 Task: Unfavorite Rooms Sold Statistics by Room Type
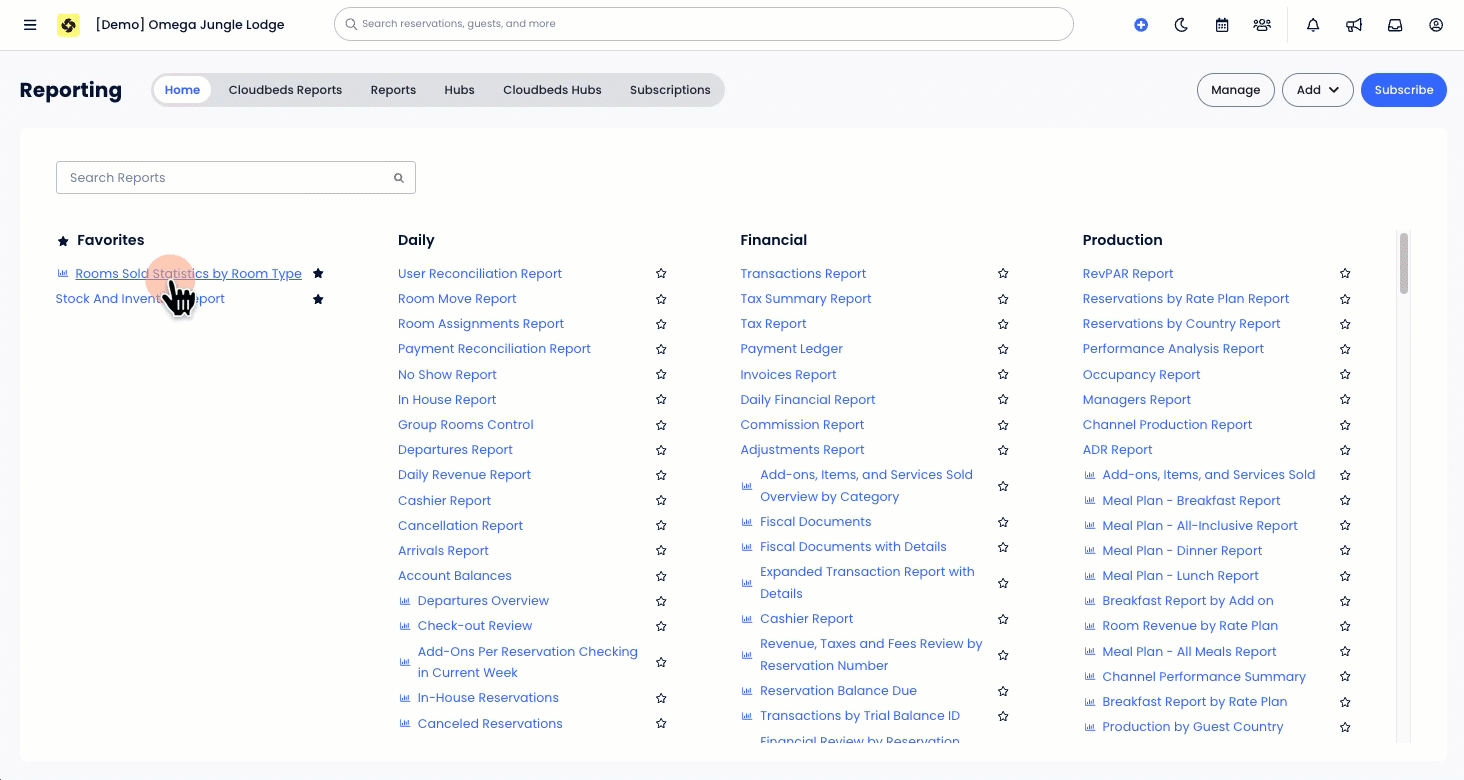318,272
